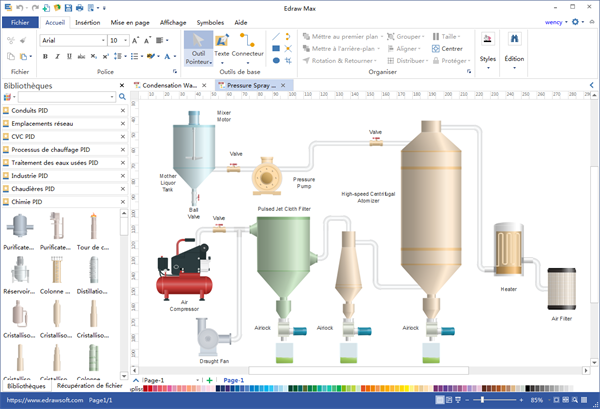Toggle Italic text formatting
This screenshot has width=600, height=409.
coord(58,57)
